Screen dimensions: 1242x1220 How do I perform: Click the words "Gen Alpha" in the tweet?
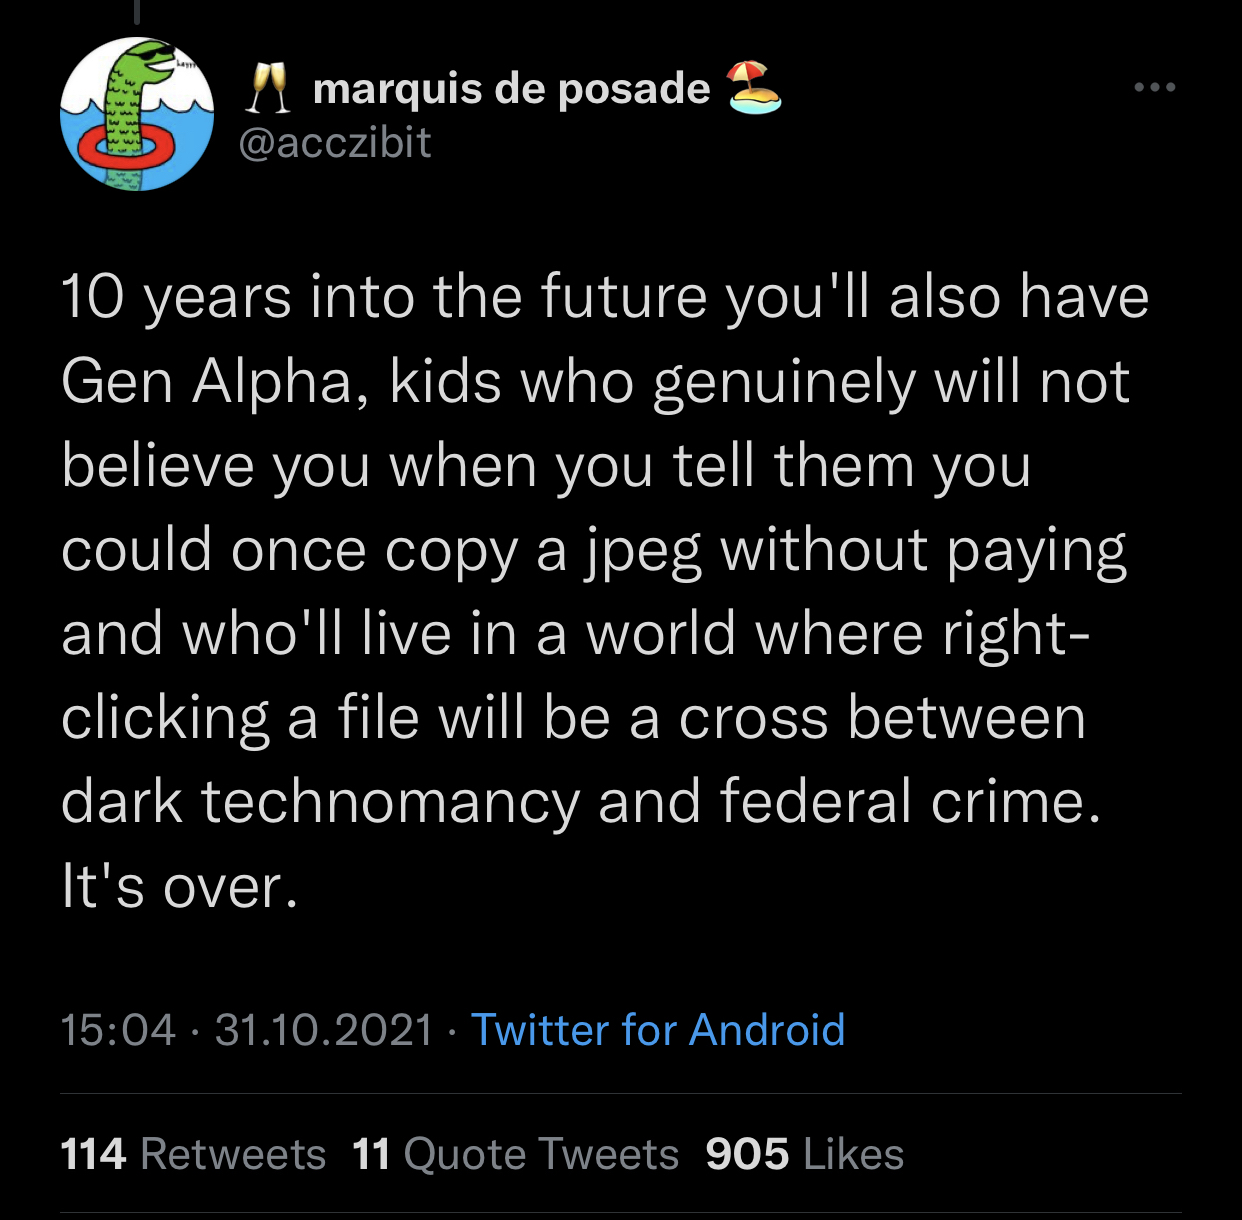(207, 382)
